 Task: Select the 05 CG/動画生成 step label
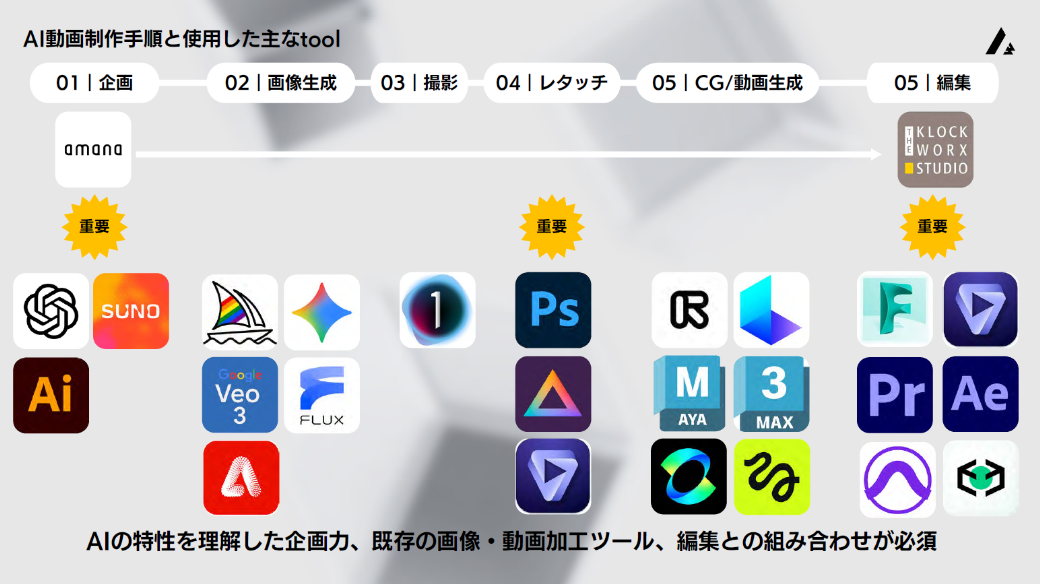pyautogui.click(x=727, y=83)
